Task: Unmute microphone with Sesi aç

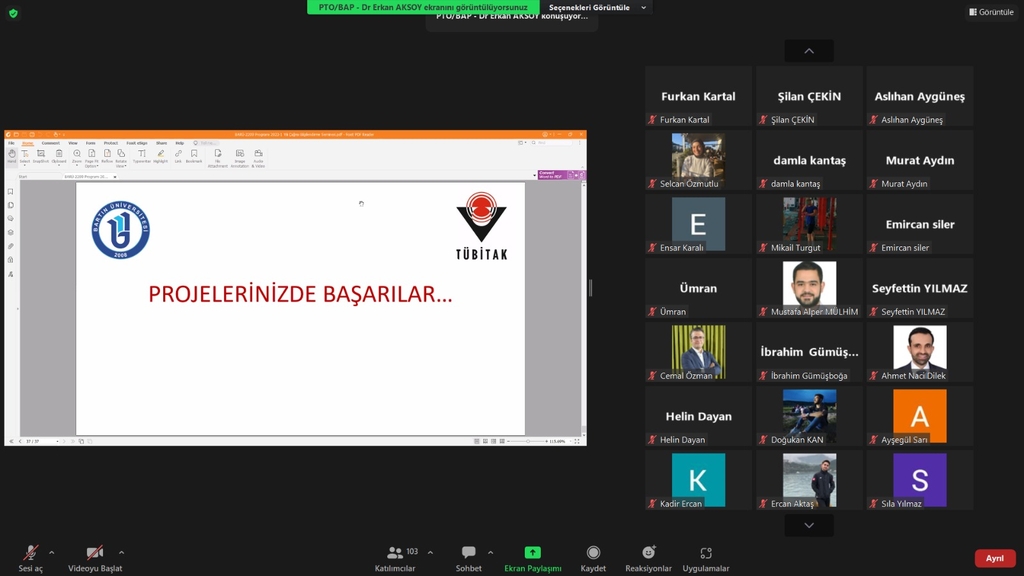Action: [30, 557]
